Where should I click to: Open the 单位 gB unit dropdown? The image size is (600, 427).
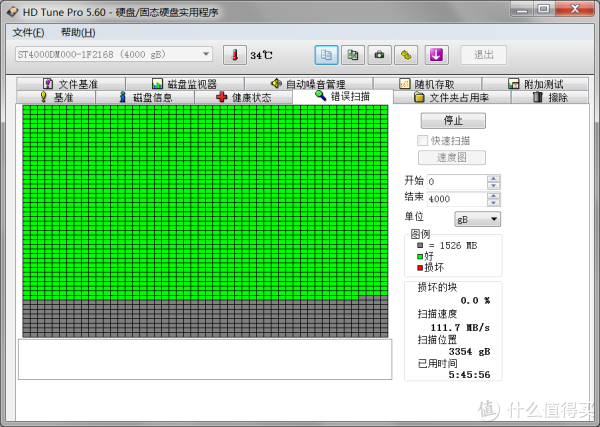click(x=478, y=219)
